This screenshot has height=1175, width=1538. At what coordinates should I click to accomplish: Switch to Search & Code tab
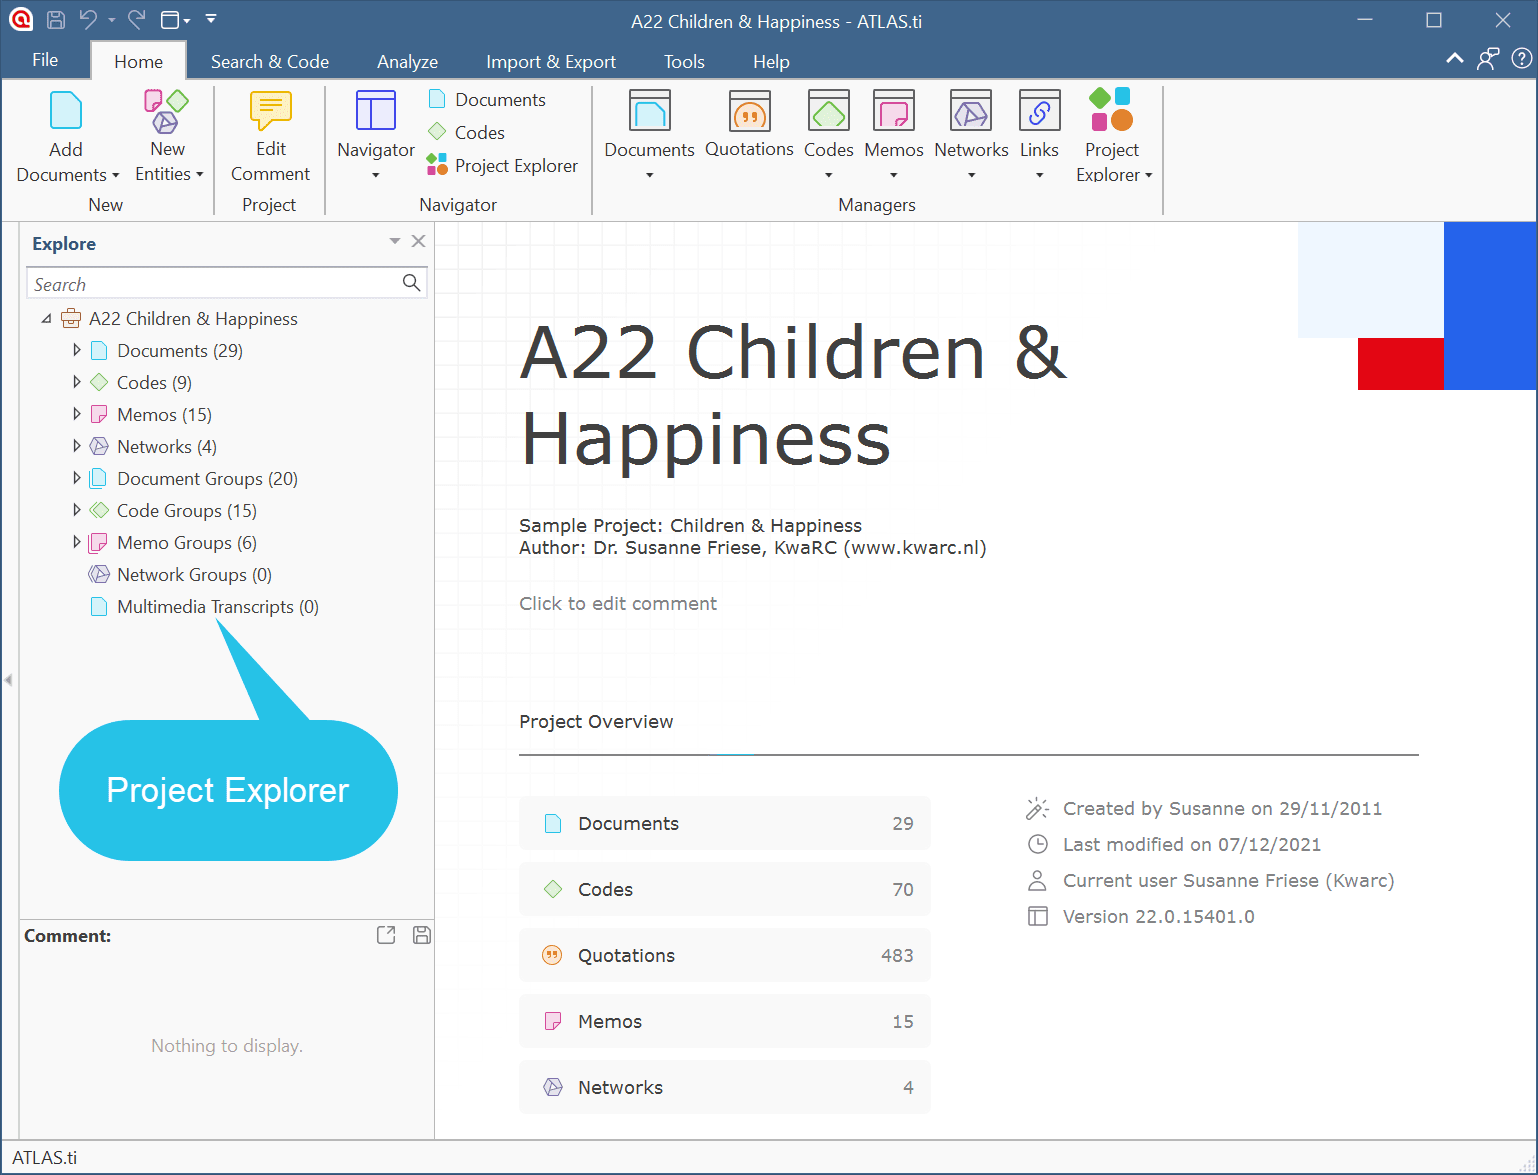[270, 61]
